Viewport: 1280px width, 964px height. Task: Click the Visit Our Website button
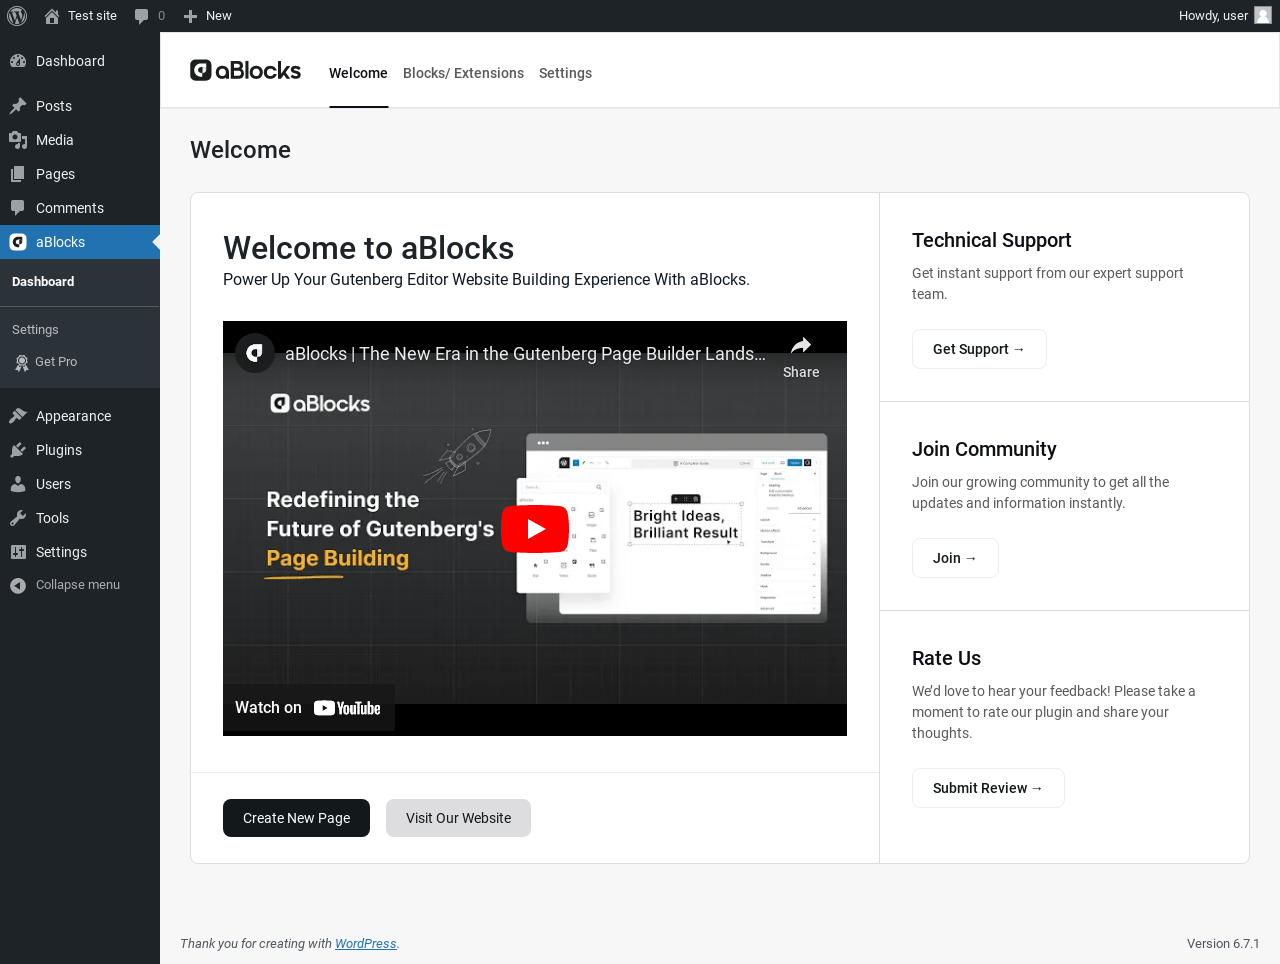click(458, 818)
